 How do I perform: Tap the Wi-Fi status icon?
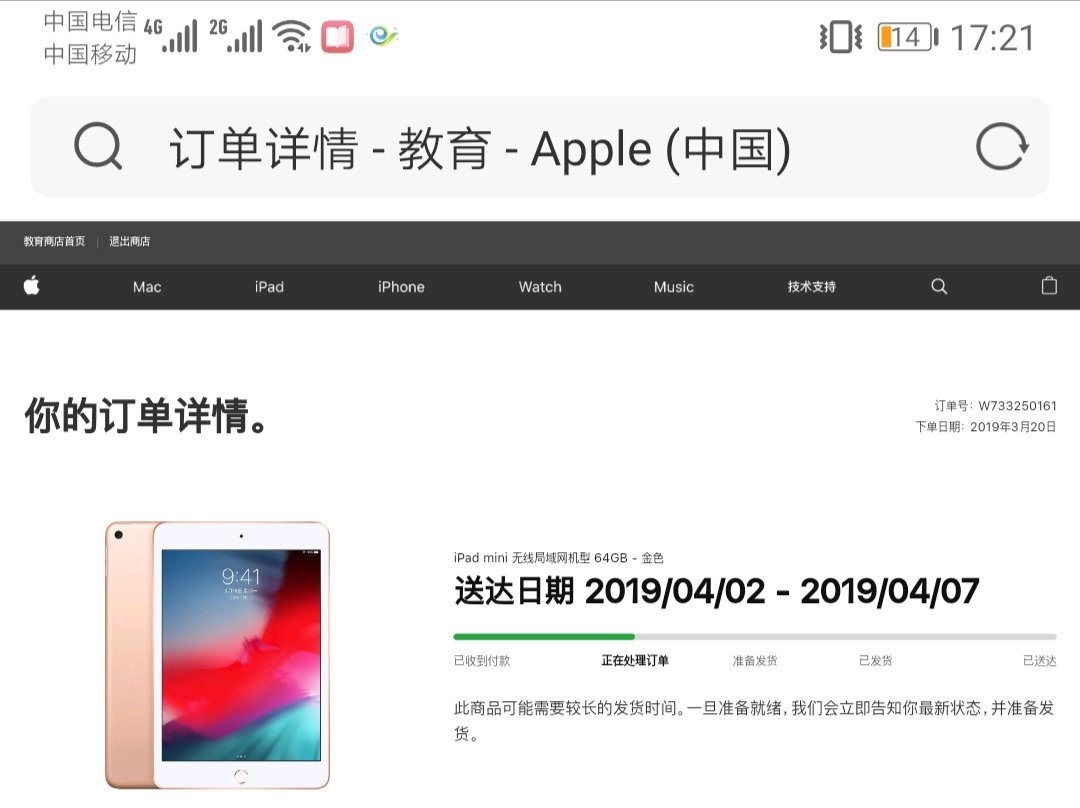pyautogui.click(x=291, y=36)
